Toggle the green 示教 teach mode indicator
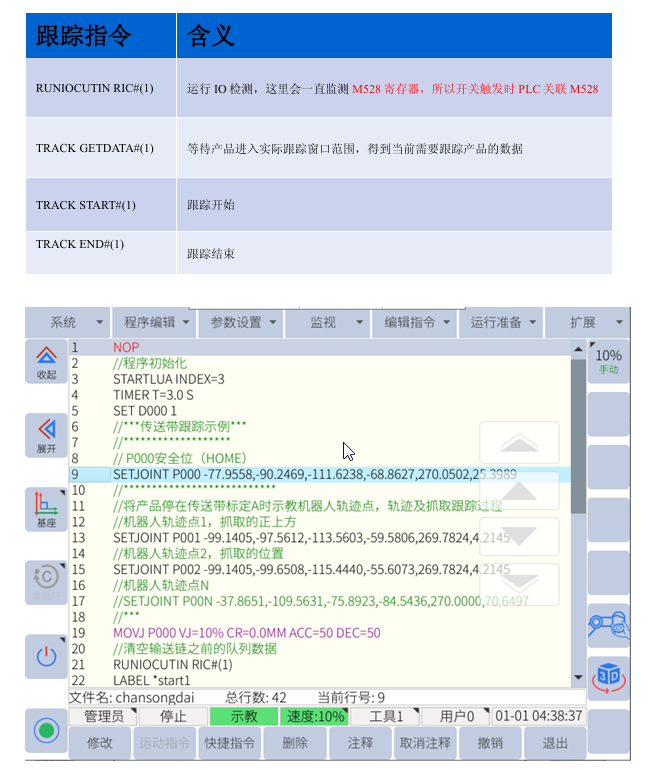Image resolution: width=648 pixels, height=770 pixels. pyautogui.click(x=244, y=716)
